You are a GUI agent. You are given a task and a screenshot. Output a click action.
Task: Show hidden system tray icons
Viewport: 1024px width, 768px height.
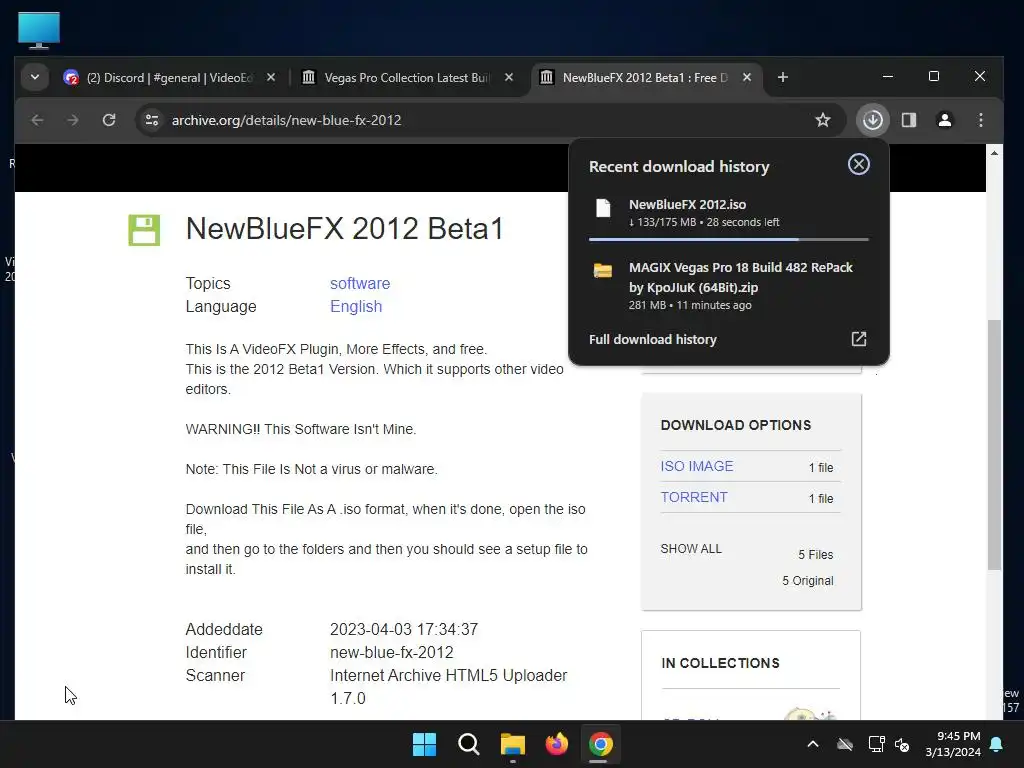click(813, 744)
